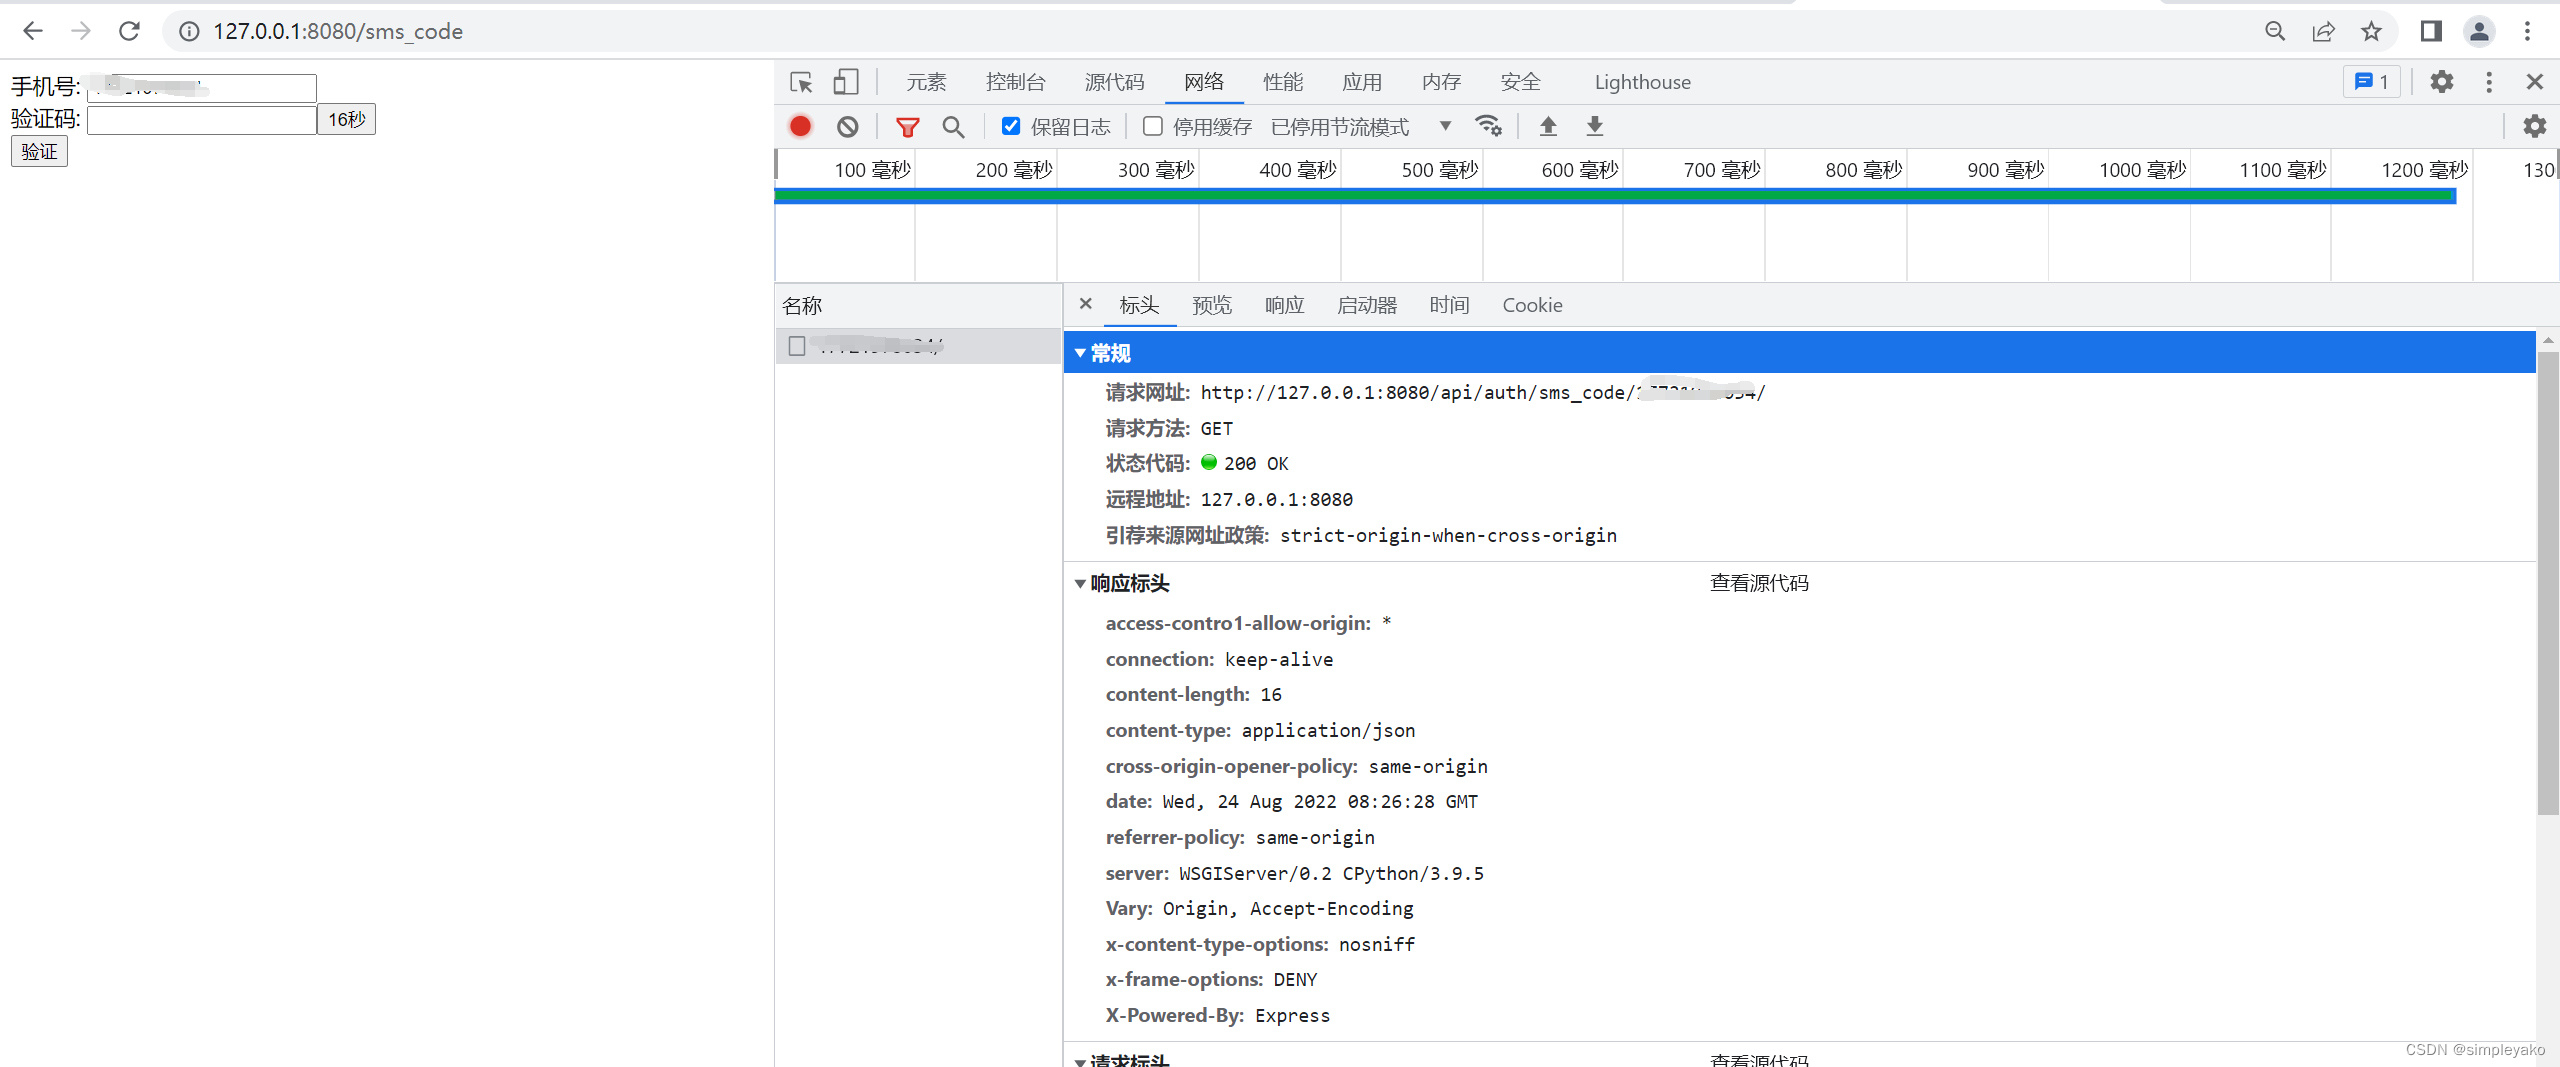The image size is (2560, 1067).
Task: Click the headers pane vertical scrollbar
Action: tap(2547, 582)
